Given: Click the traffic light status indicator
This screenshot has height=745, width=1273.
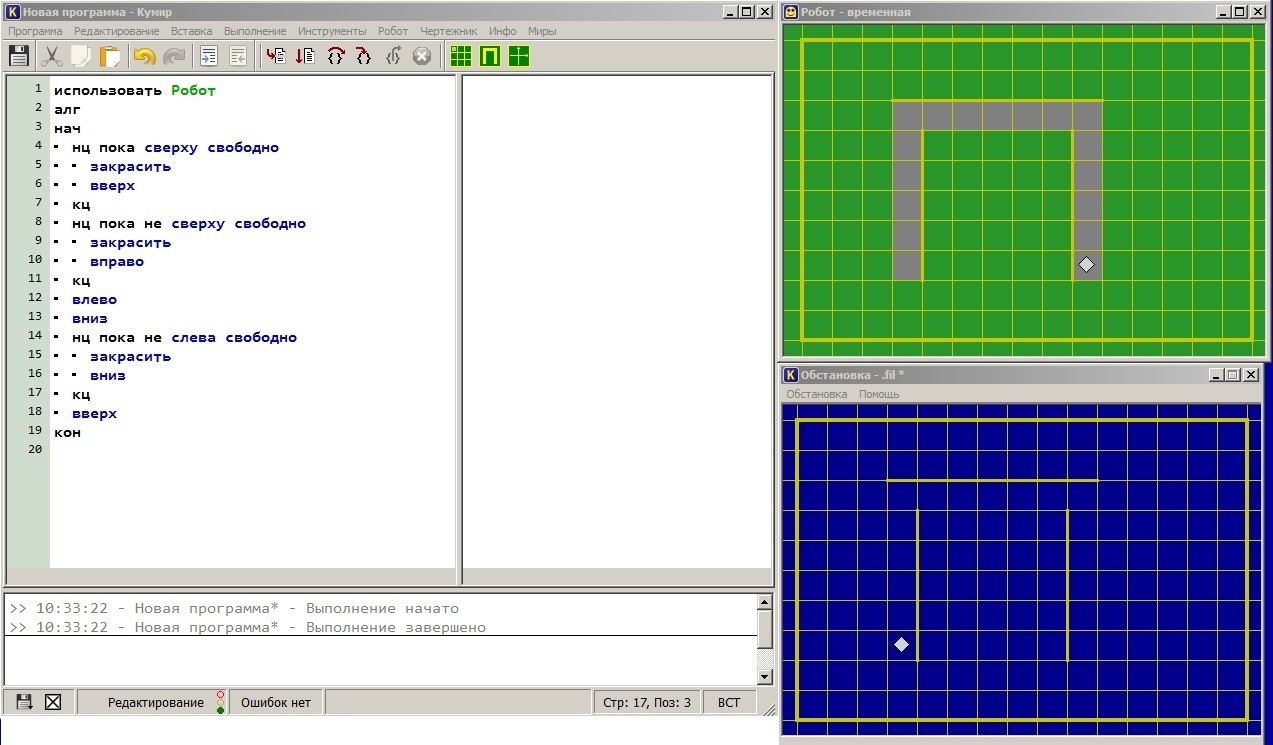Looking at the screenshot, I should click(x=220, y=702).
